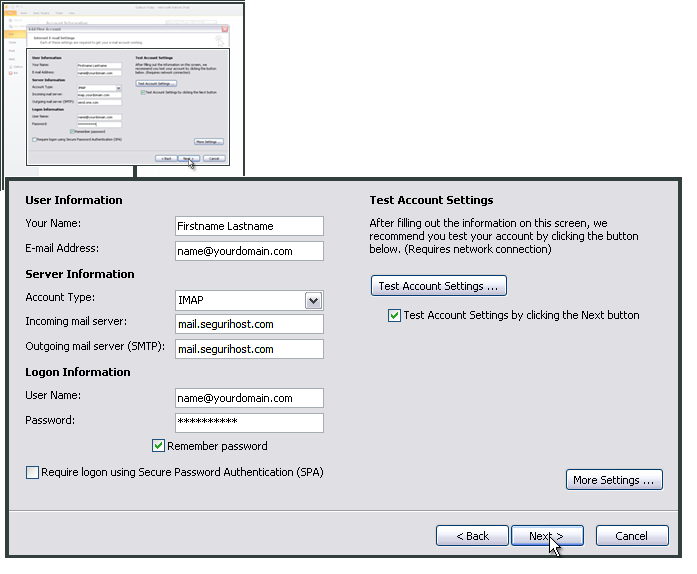Go back with the large Back button

(x=472, y=536)
